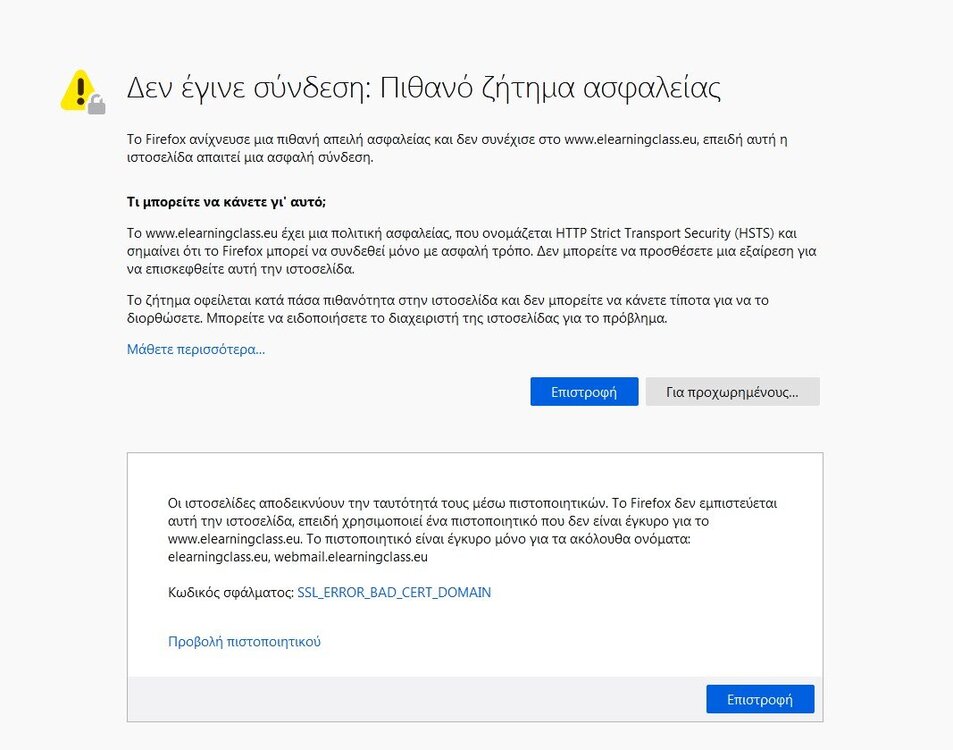Toggle the 'Για προχωρημένους…' advanced details button
This screenshot has width=953, height=750.
(x=732, y=392)
